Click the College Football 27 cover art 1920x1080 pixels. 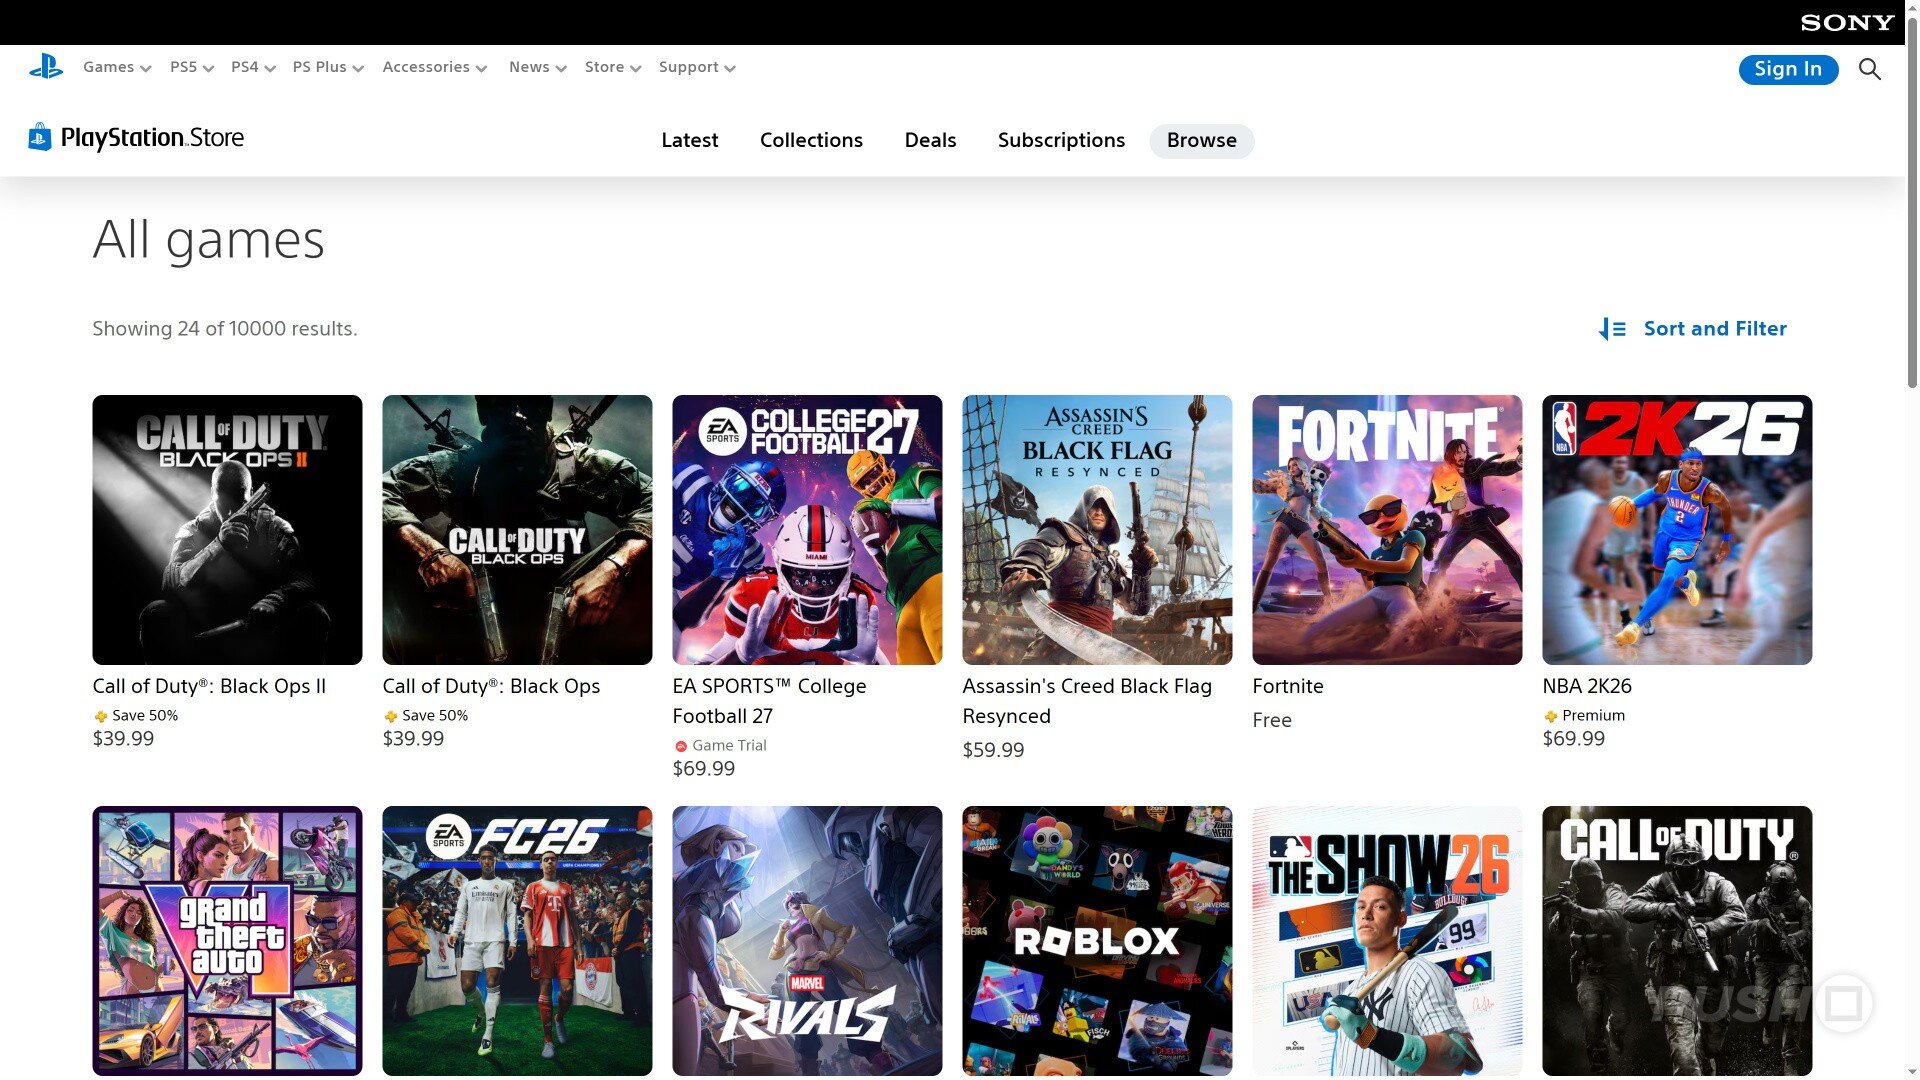click(807, 530)
